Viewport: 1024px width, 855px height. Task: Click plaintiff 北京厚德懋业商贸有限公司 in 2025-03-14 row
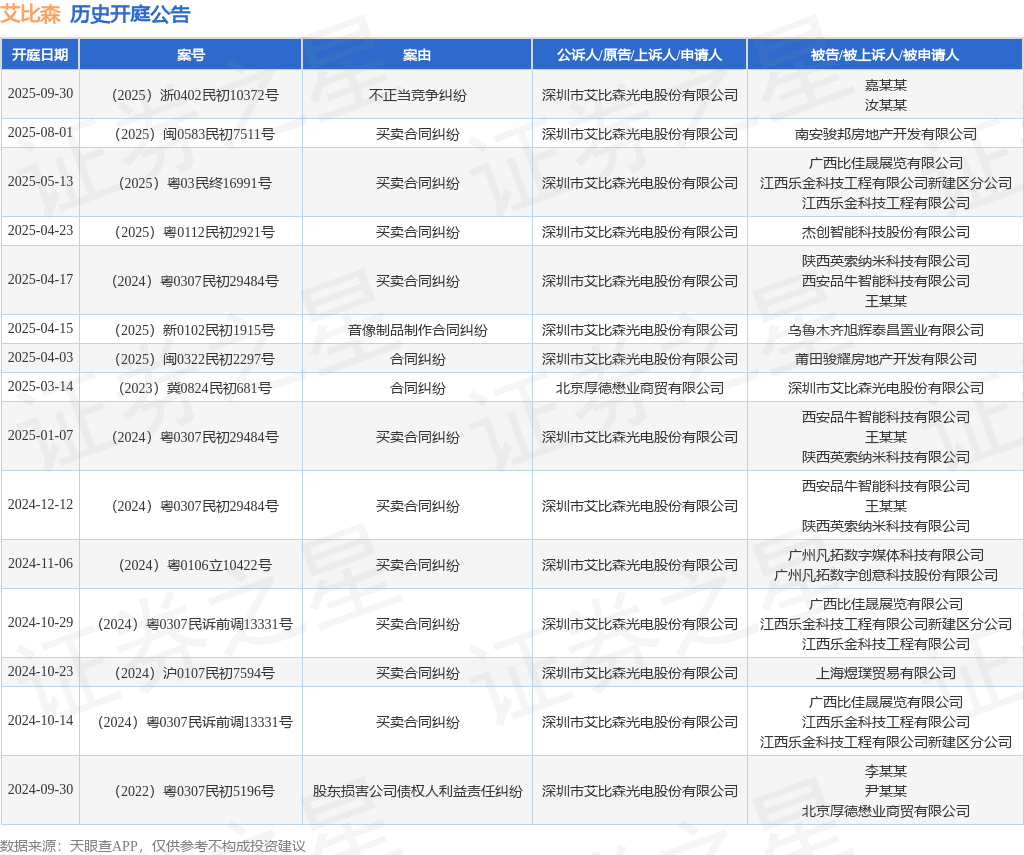coord(639,388)
